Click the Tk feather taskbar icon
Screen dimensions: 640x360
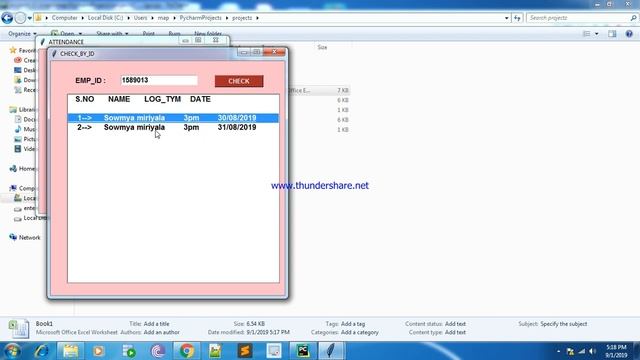[331, 351]
